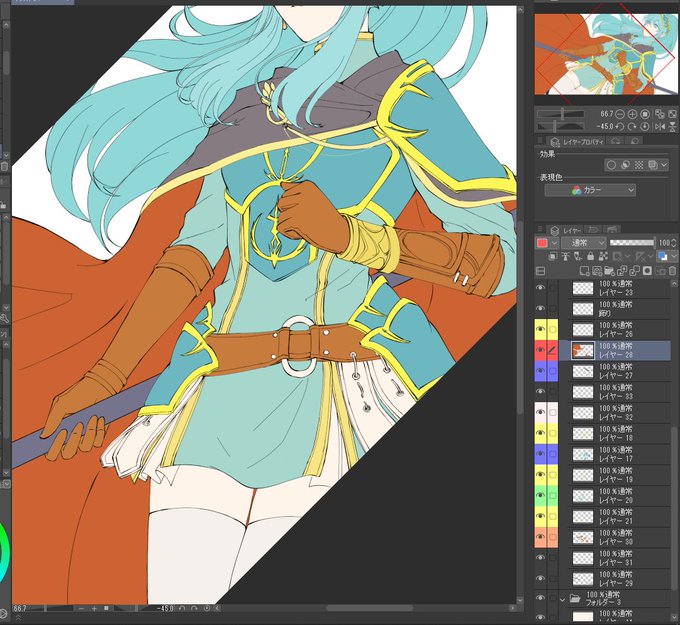Open the last tab in layer panel
The image size is (680, 625).
pyautogui.click(x=611, y=229)
